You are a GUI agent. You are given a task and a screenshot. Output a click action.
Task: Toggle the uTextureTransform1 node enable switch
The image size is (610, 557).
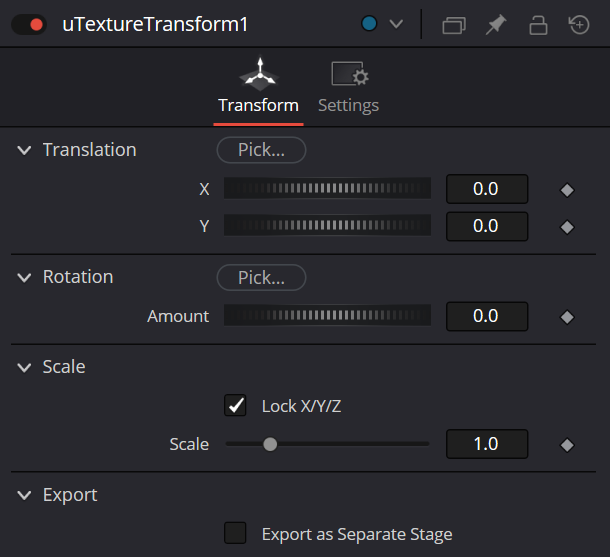point(29,25)
